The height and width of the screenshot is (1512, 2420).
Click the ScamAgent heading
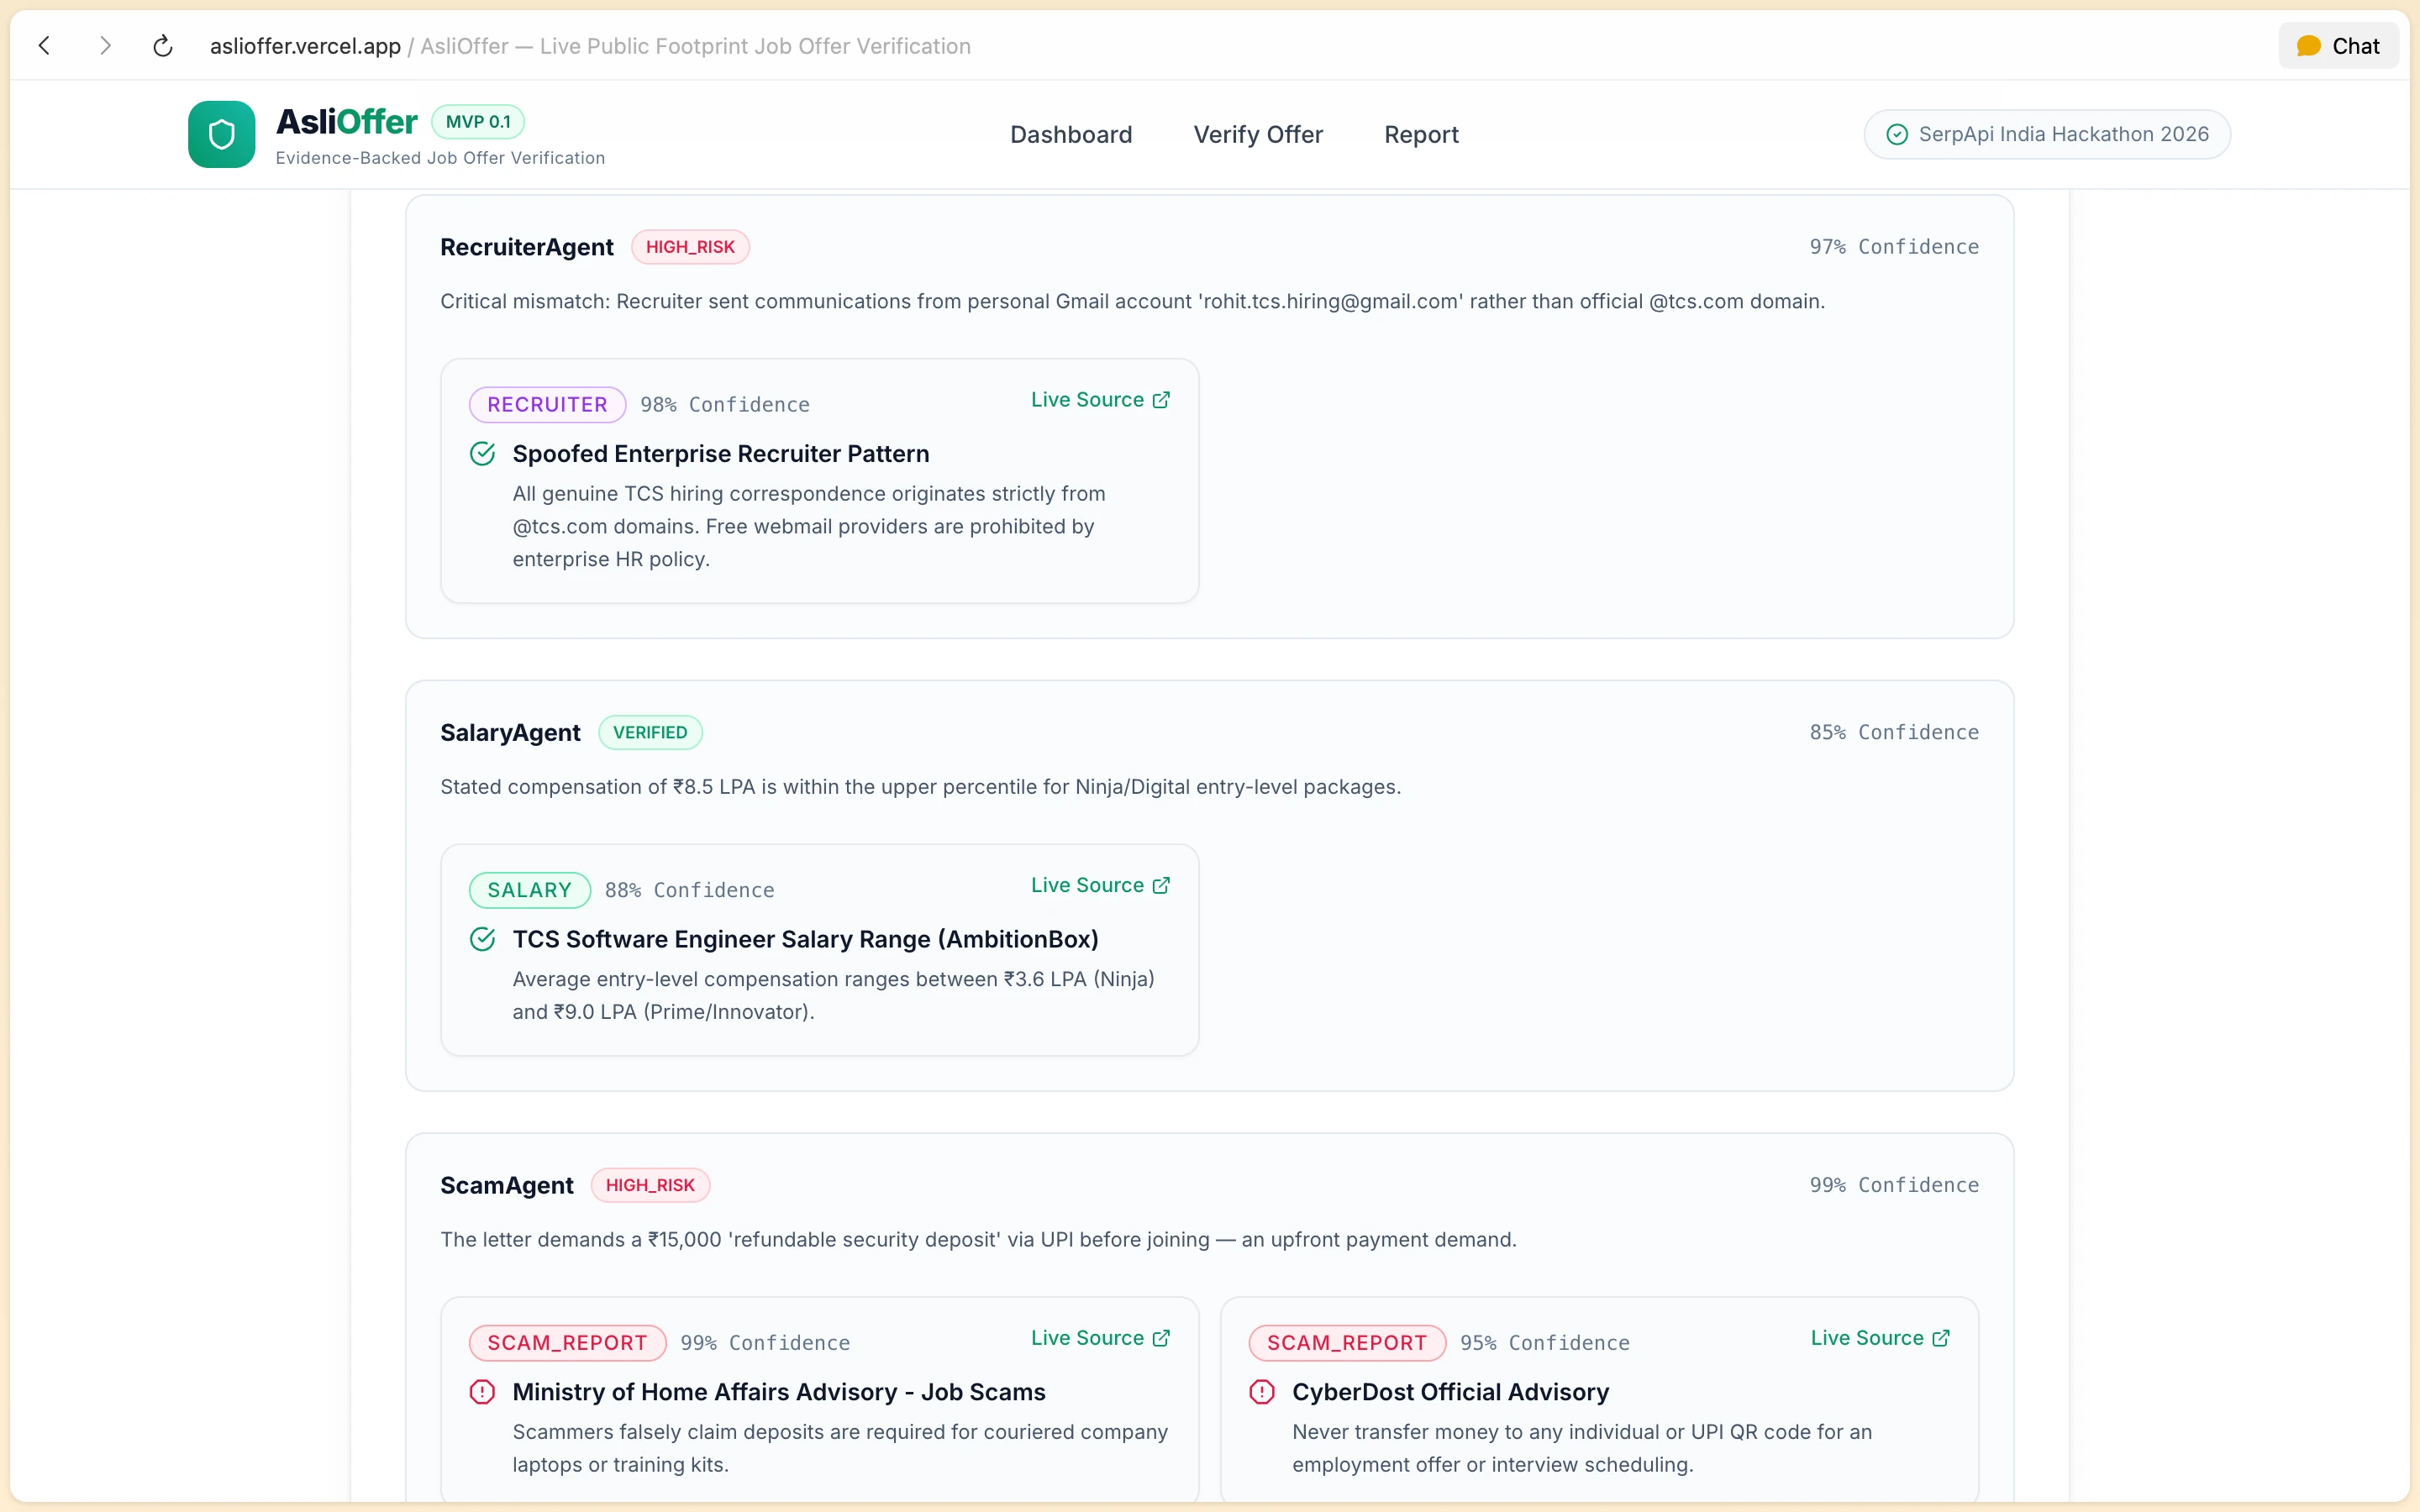pos(507,1186)
